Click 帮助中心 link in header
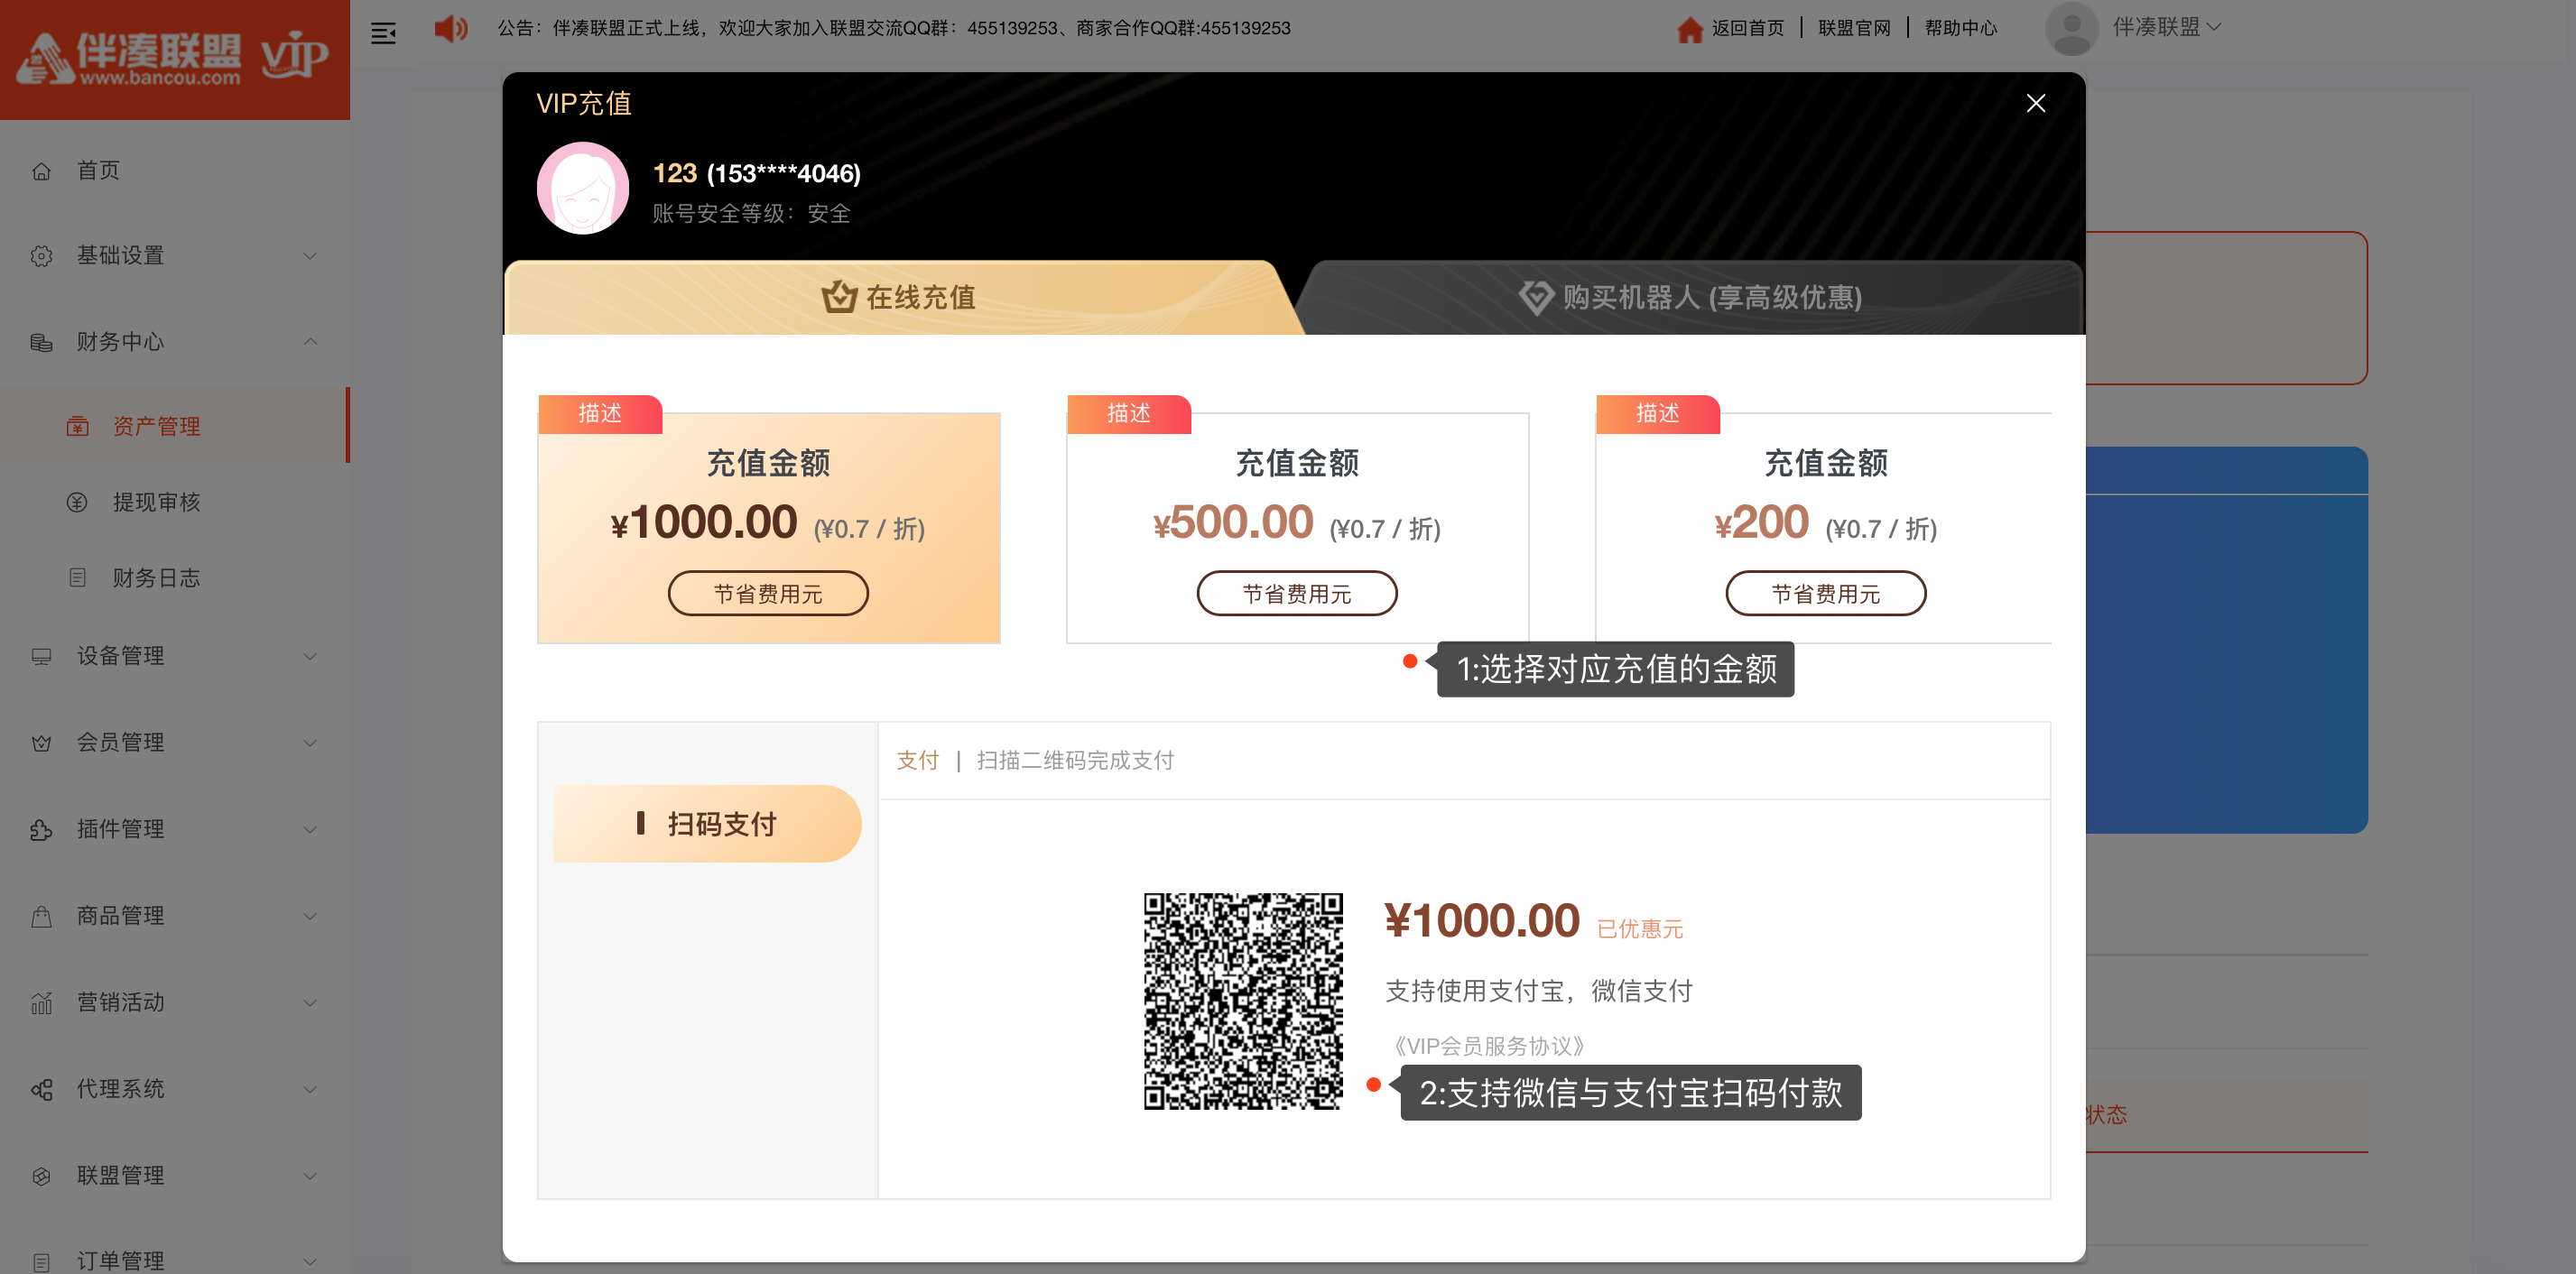This screenshot has height=1274, width=2576. [1960, 28]
